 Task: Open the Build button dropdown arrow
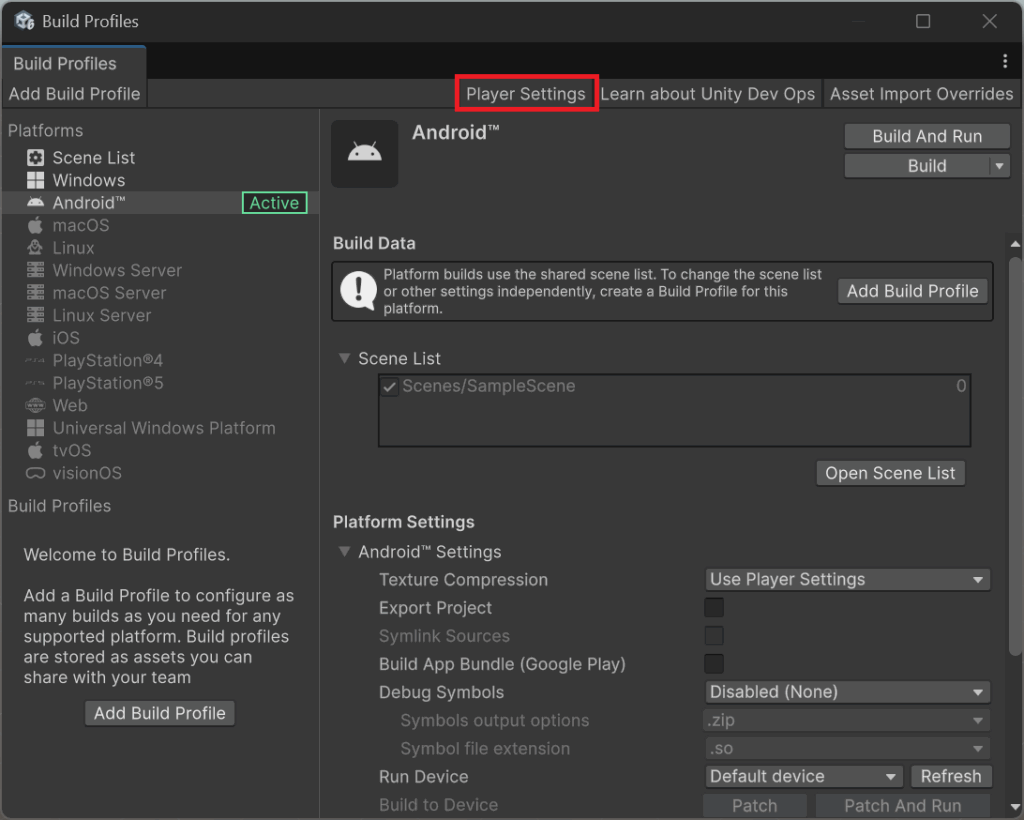999,166
